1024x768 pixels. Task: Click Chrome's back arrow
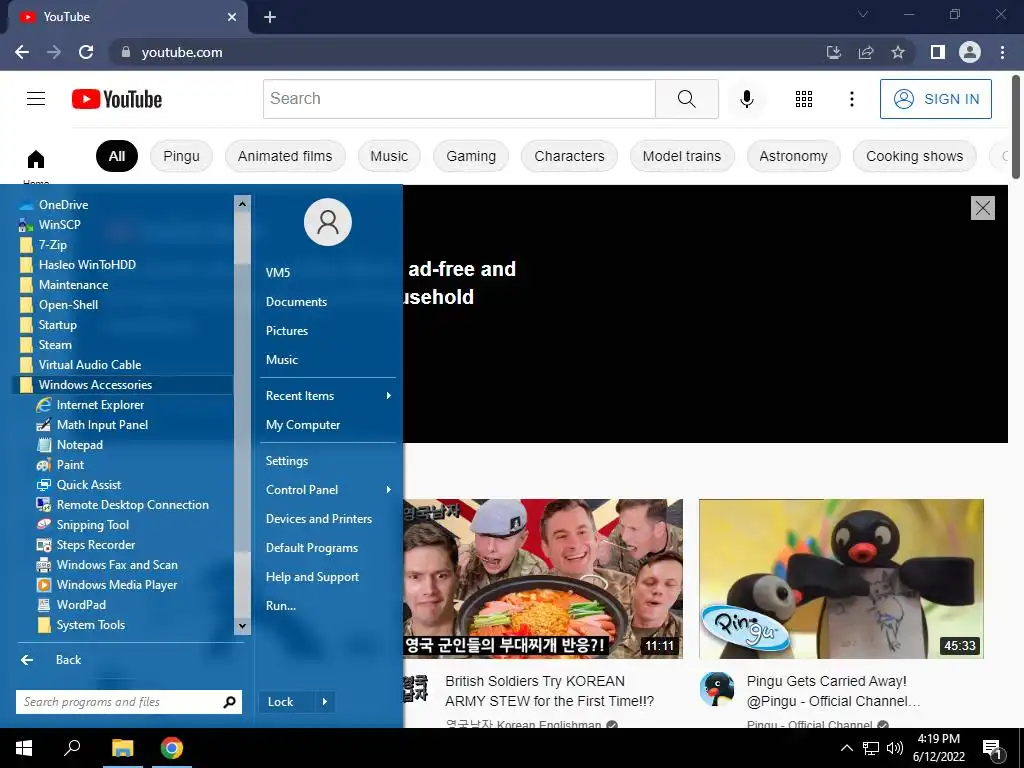22,52
